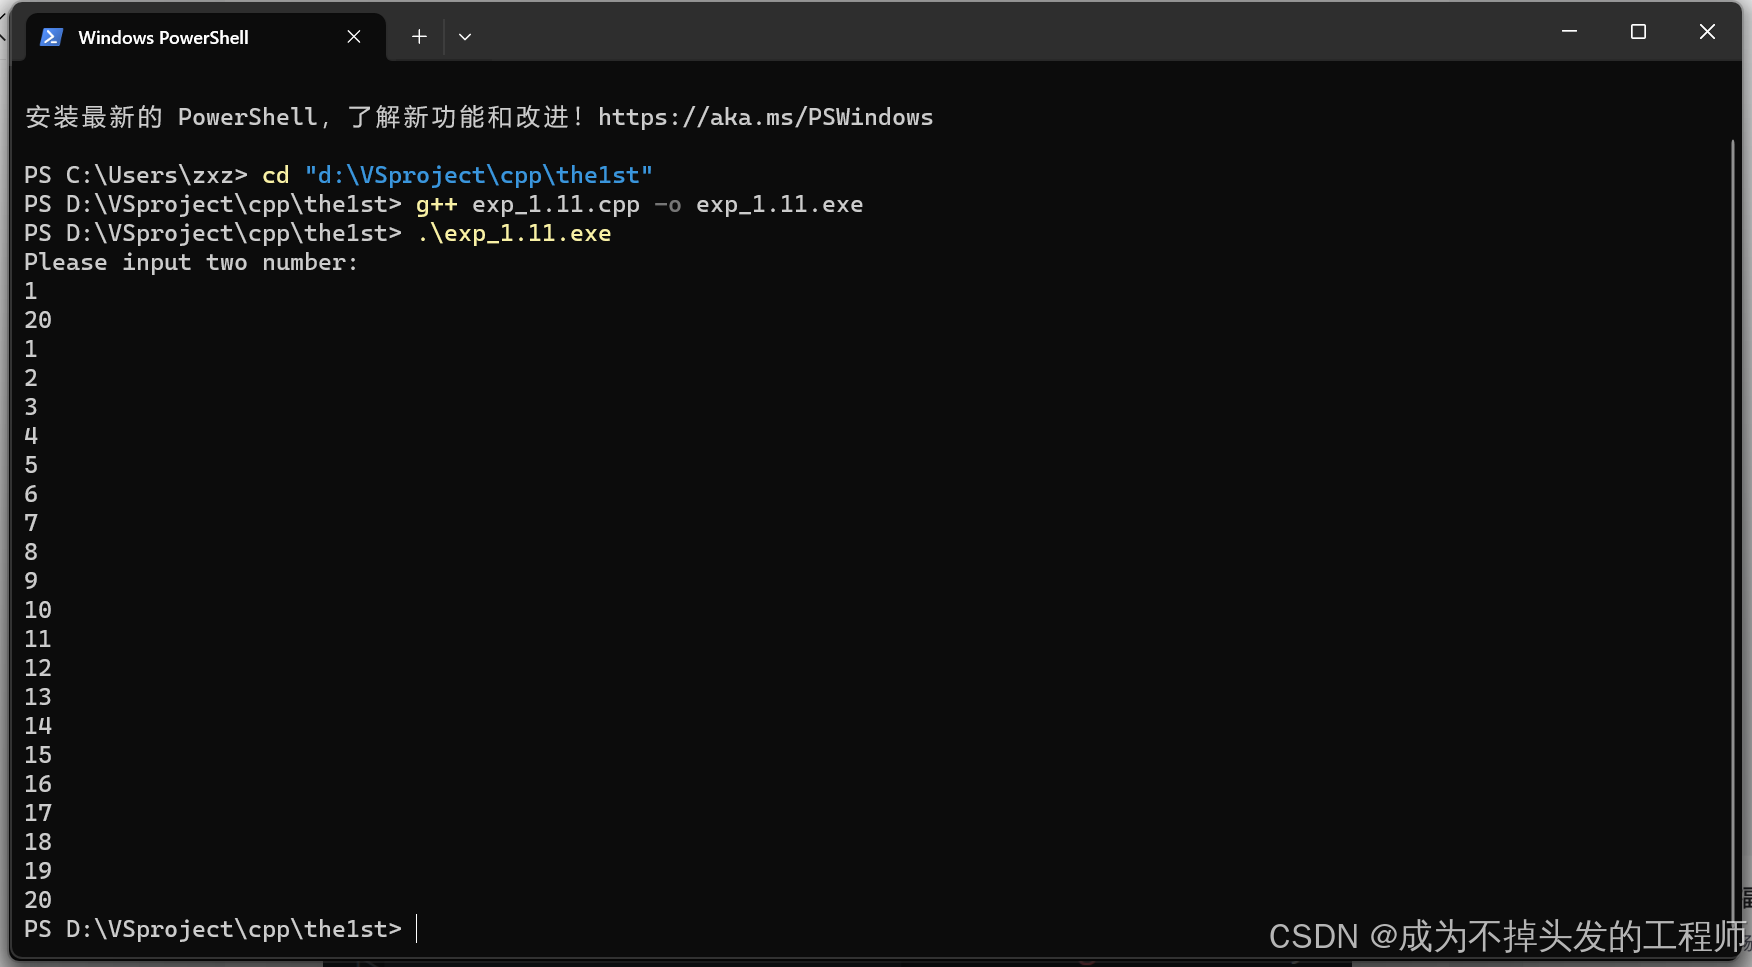Click the final output number 20
This screenshot has width=1752, height=967.
pyautogui.click(x=37, y=900)
